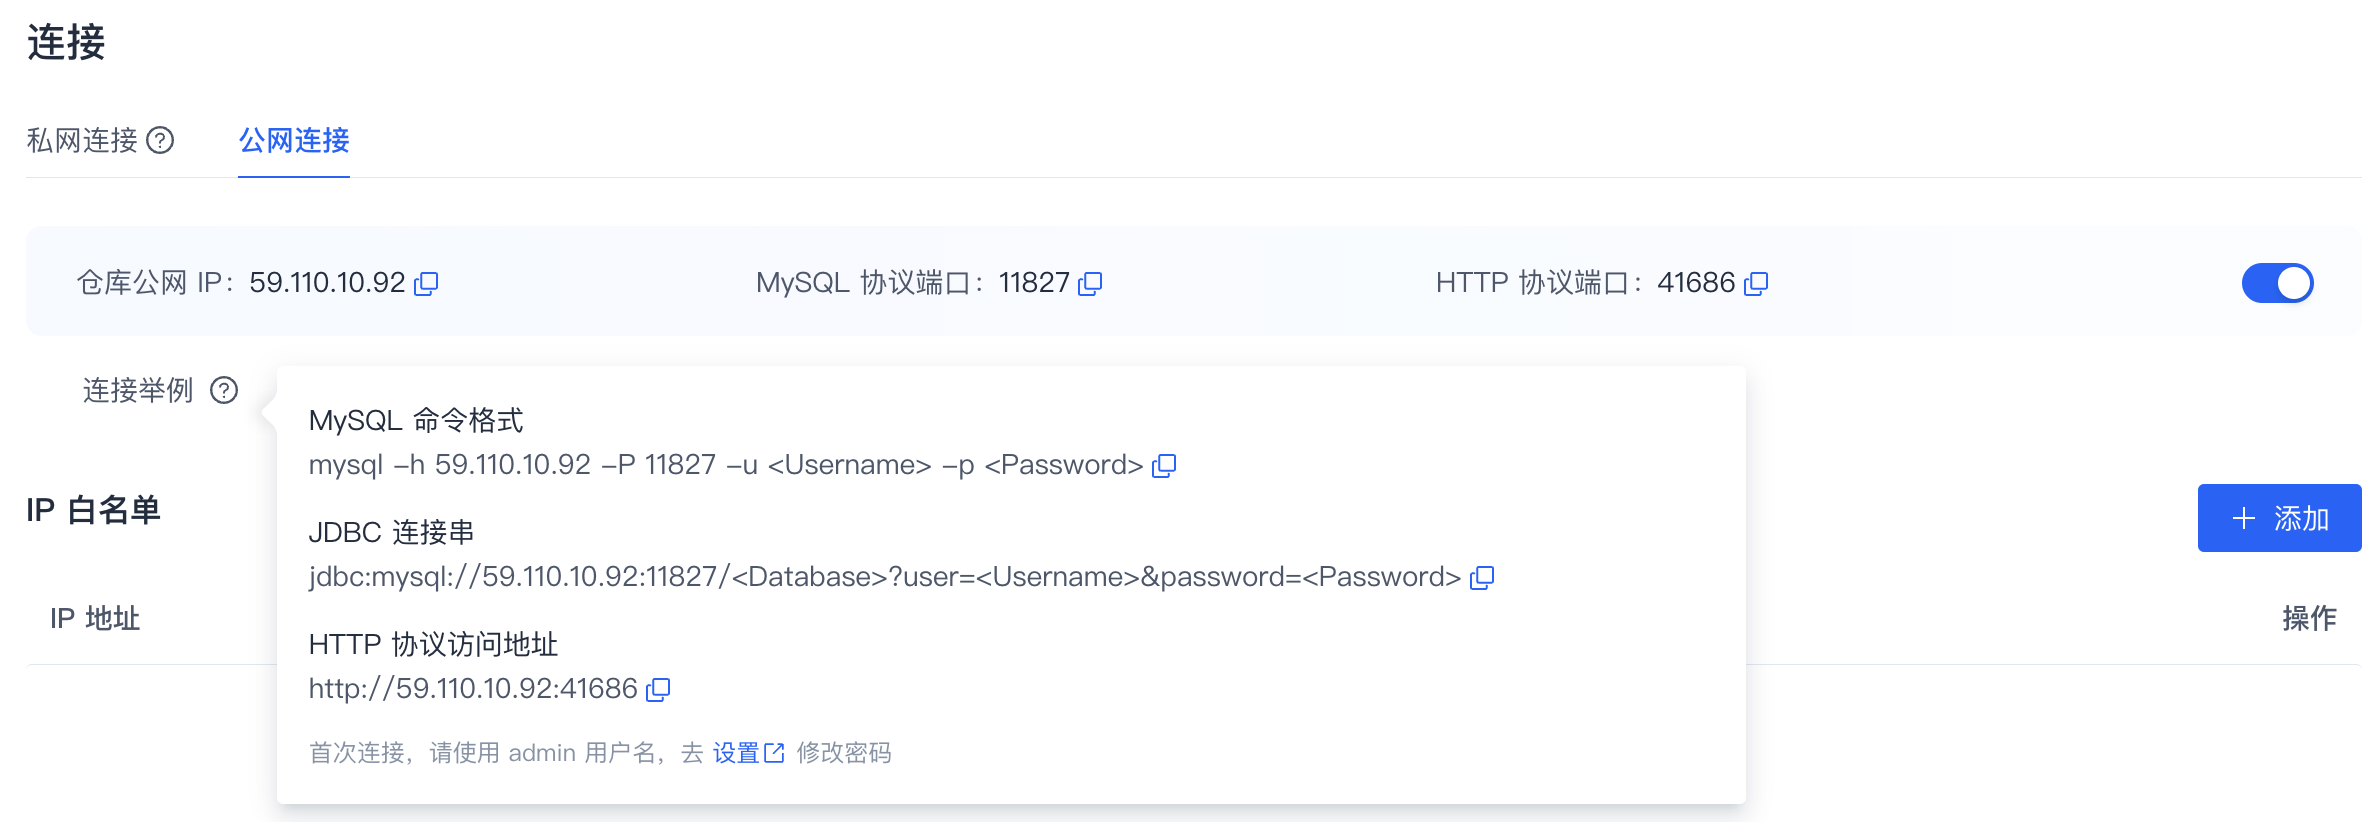Switch to the 私网连接 tab

tap(82, 140)
